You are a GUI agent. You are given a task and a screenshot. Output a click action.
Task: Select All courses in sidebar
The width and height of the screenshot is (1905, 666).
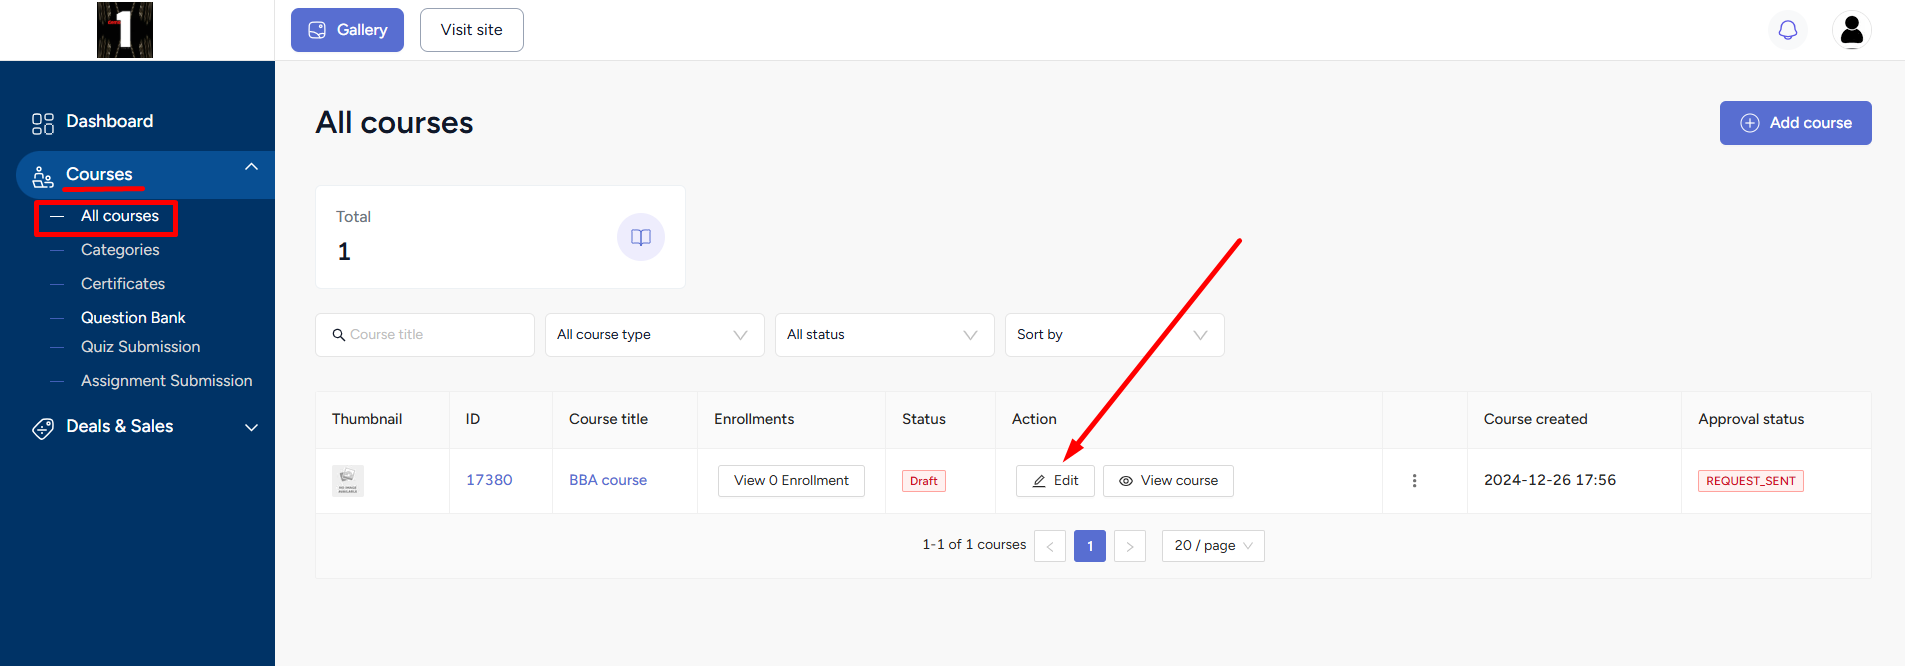[120, 216]
